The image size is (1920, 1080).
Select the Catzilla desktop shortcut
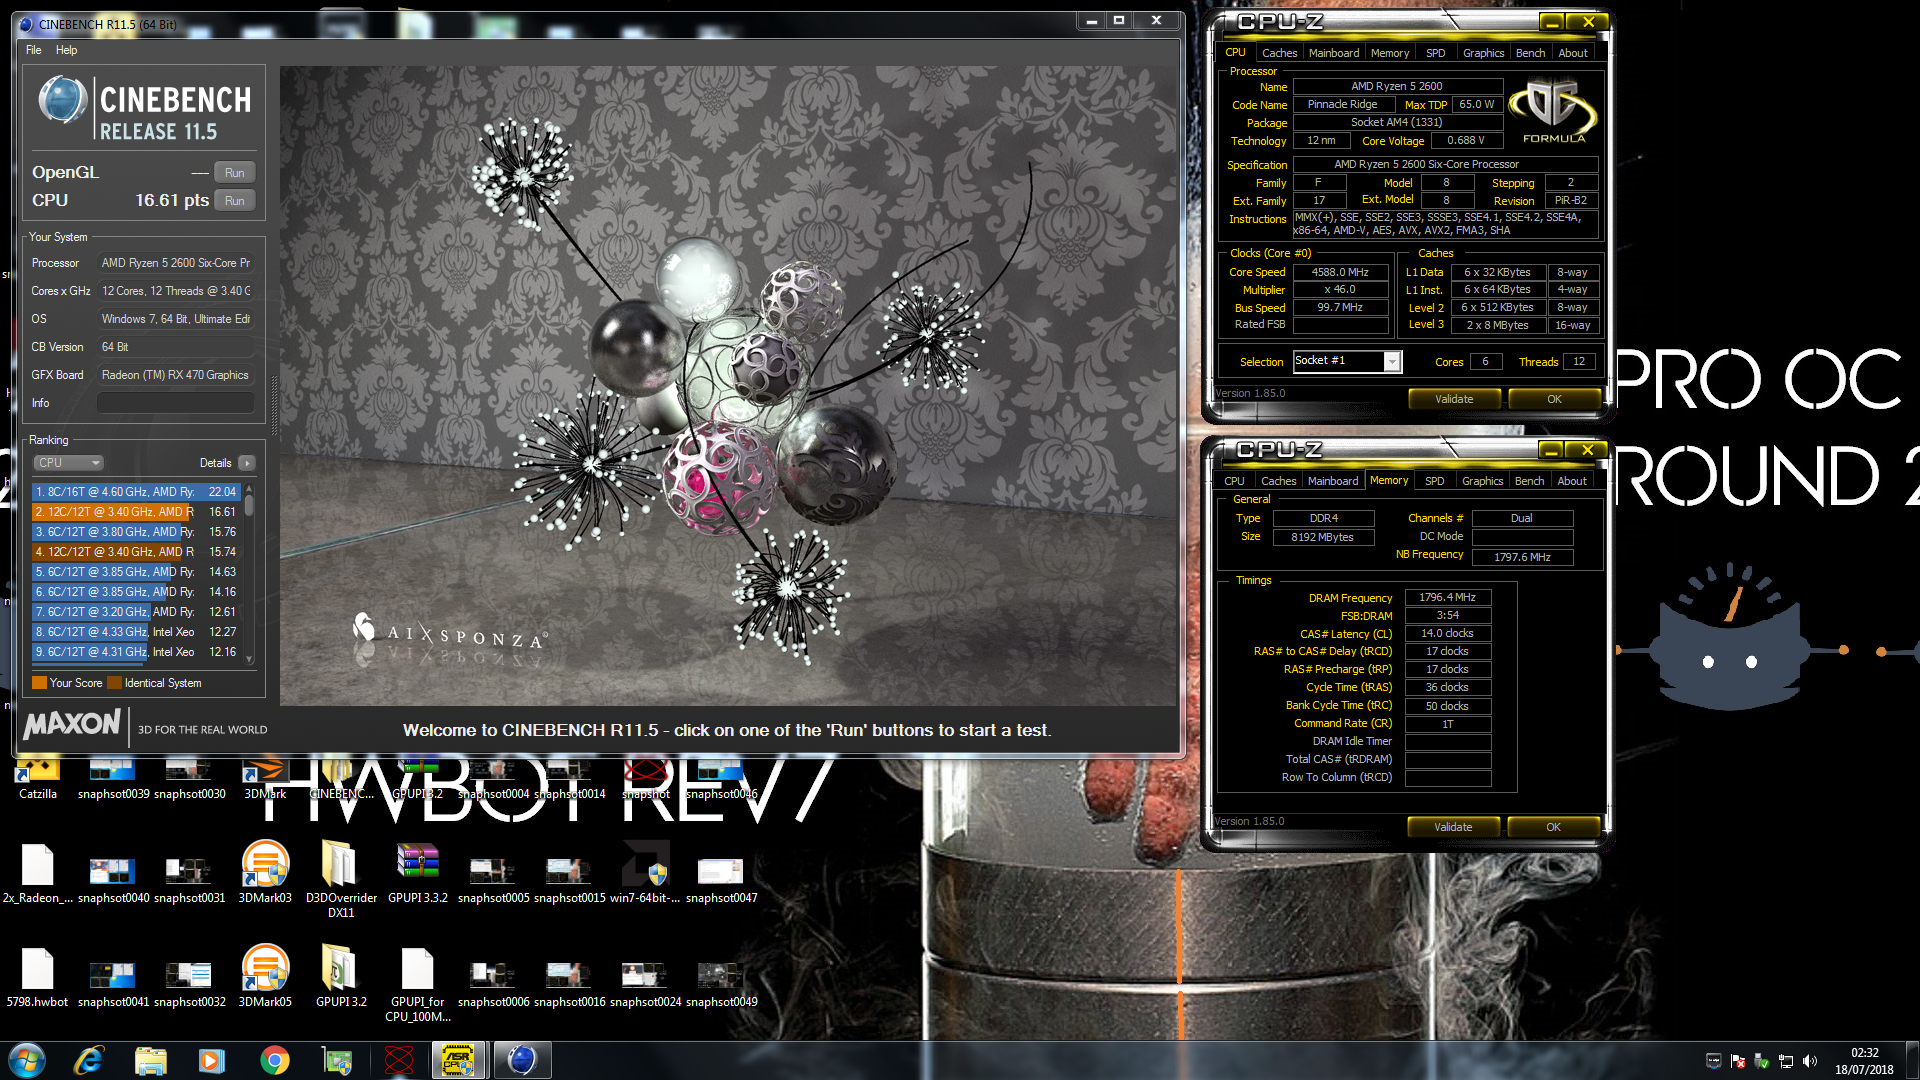(38, 779)
